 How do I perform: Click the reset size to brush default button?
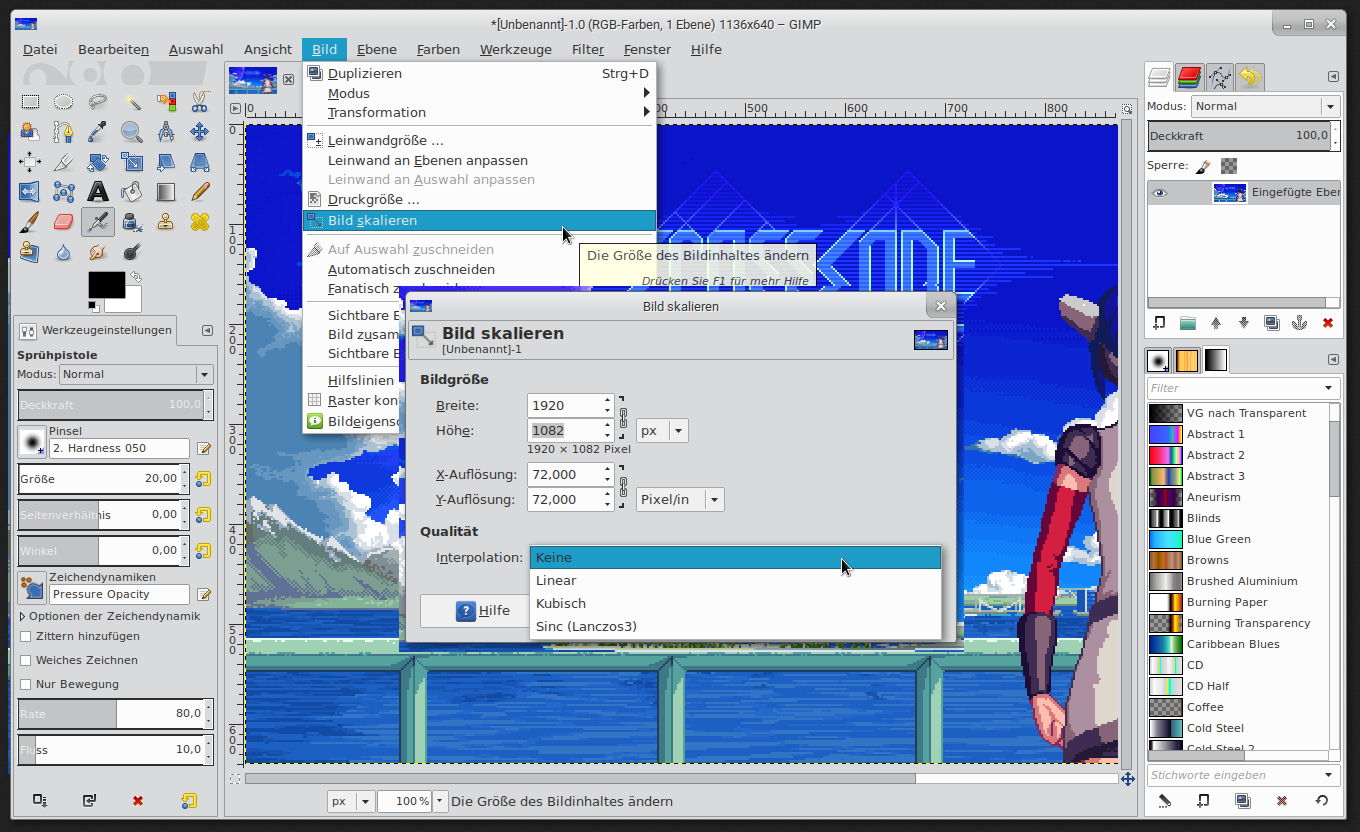tap(203, 479)
